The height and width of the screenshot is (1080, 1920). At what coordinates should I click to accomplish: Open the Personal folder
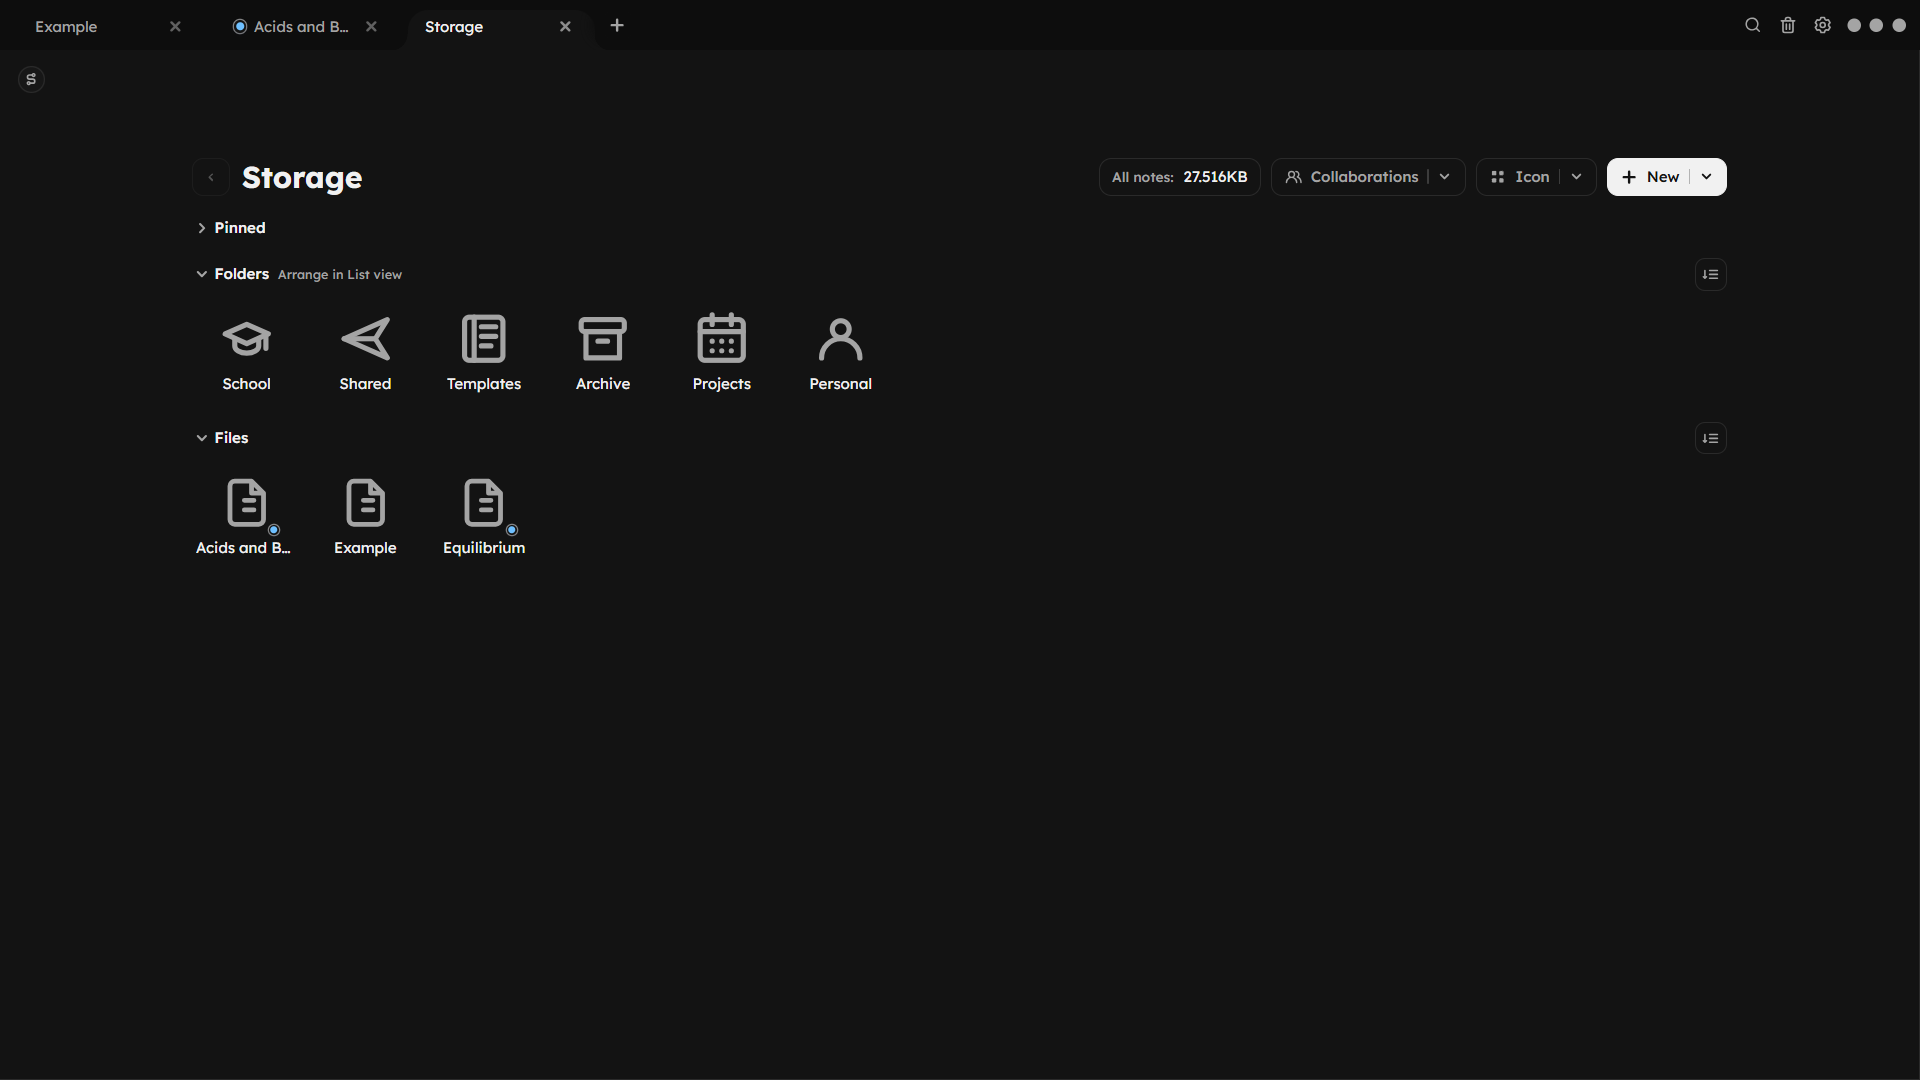(x=839, y=352)
